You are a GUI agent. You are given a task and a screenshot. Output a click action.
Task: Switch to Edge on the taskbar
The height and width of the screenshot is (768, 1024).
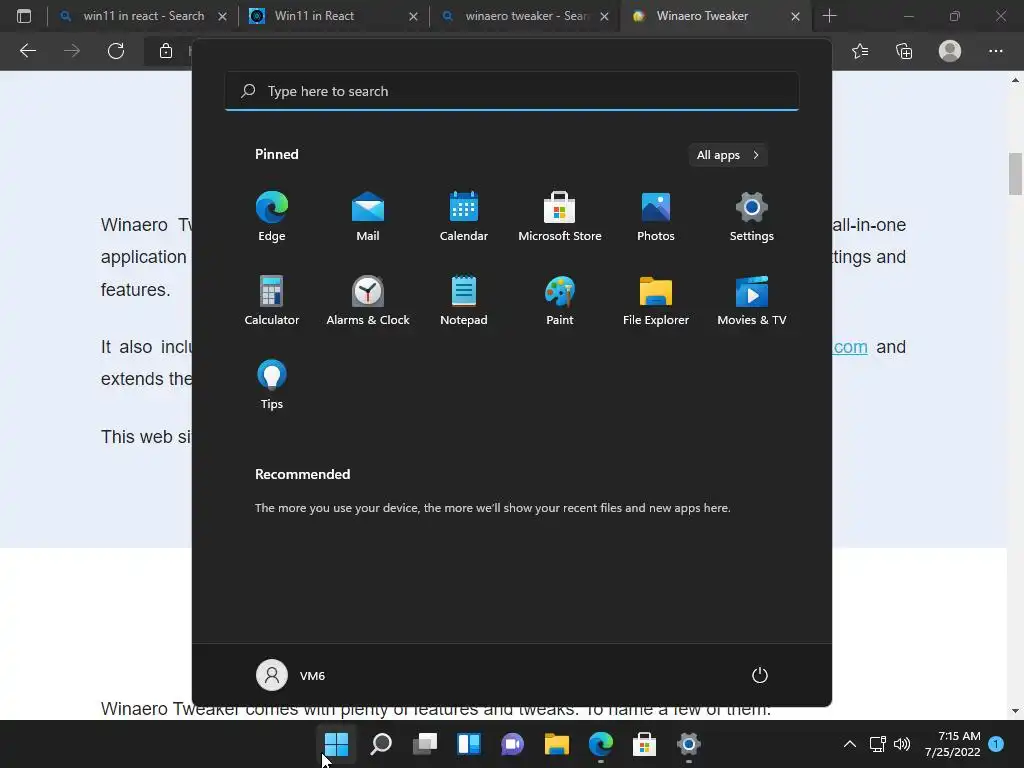point(601,744)
